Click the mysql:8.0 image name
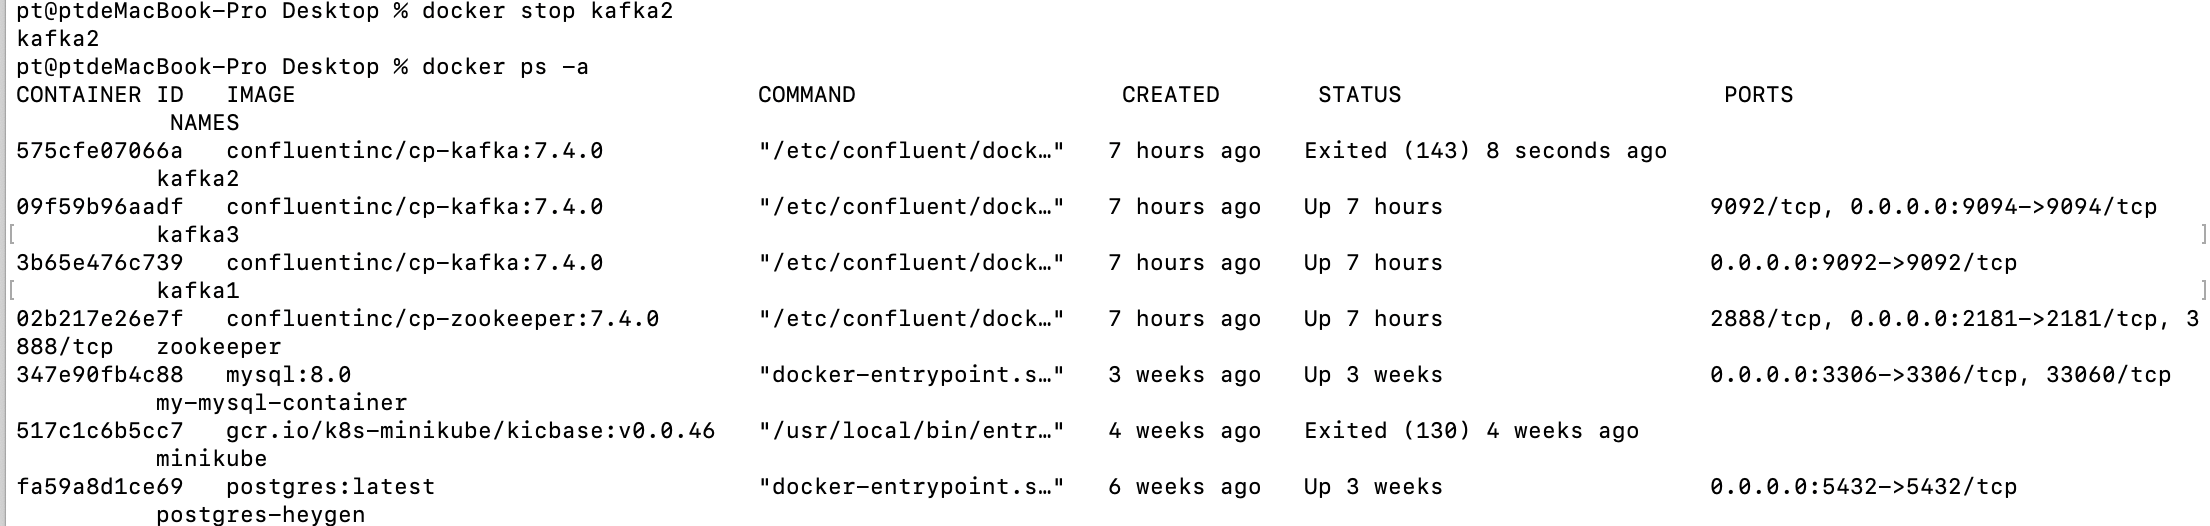The height and width of the screenshot is (526, 2210). [x=289, y=375]
